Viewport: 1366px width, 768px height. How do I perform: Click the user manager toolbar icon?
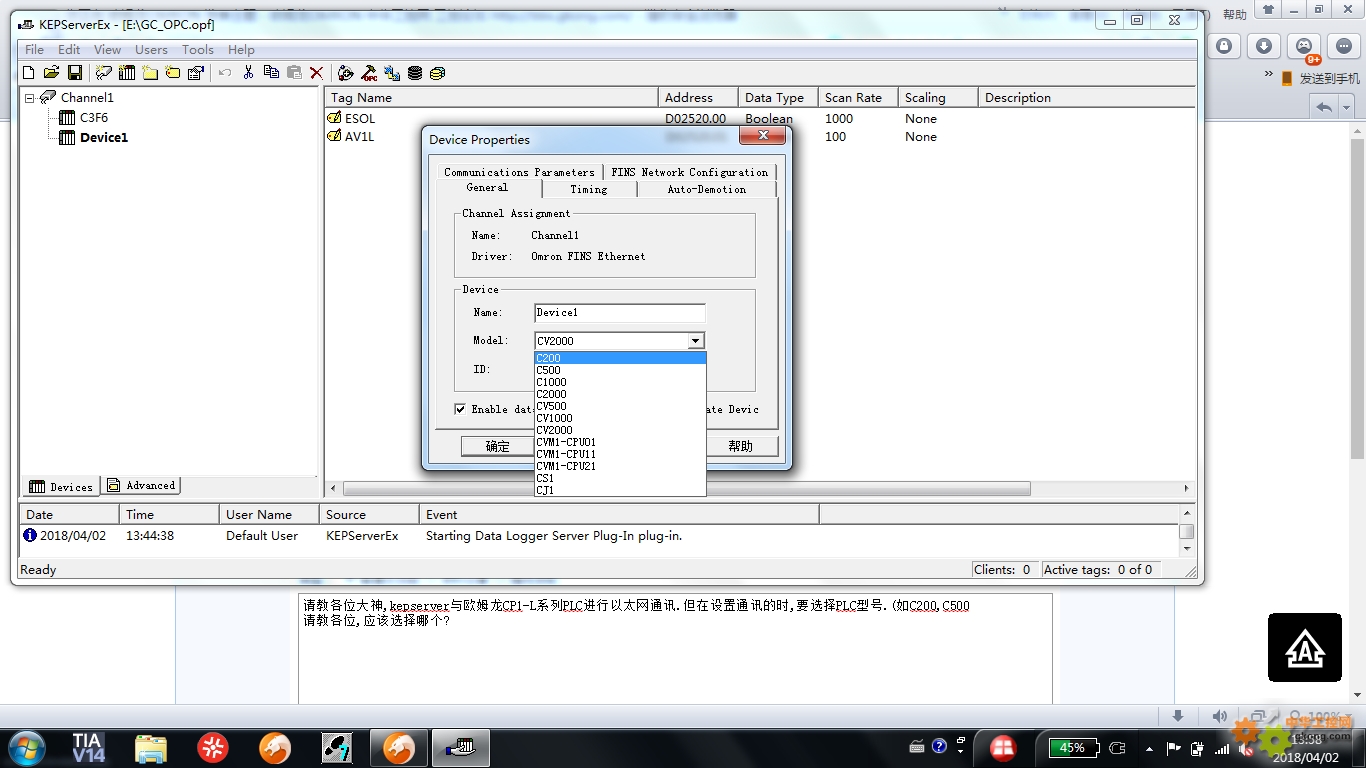(x=346, y=73)
